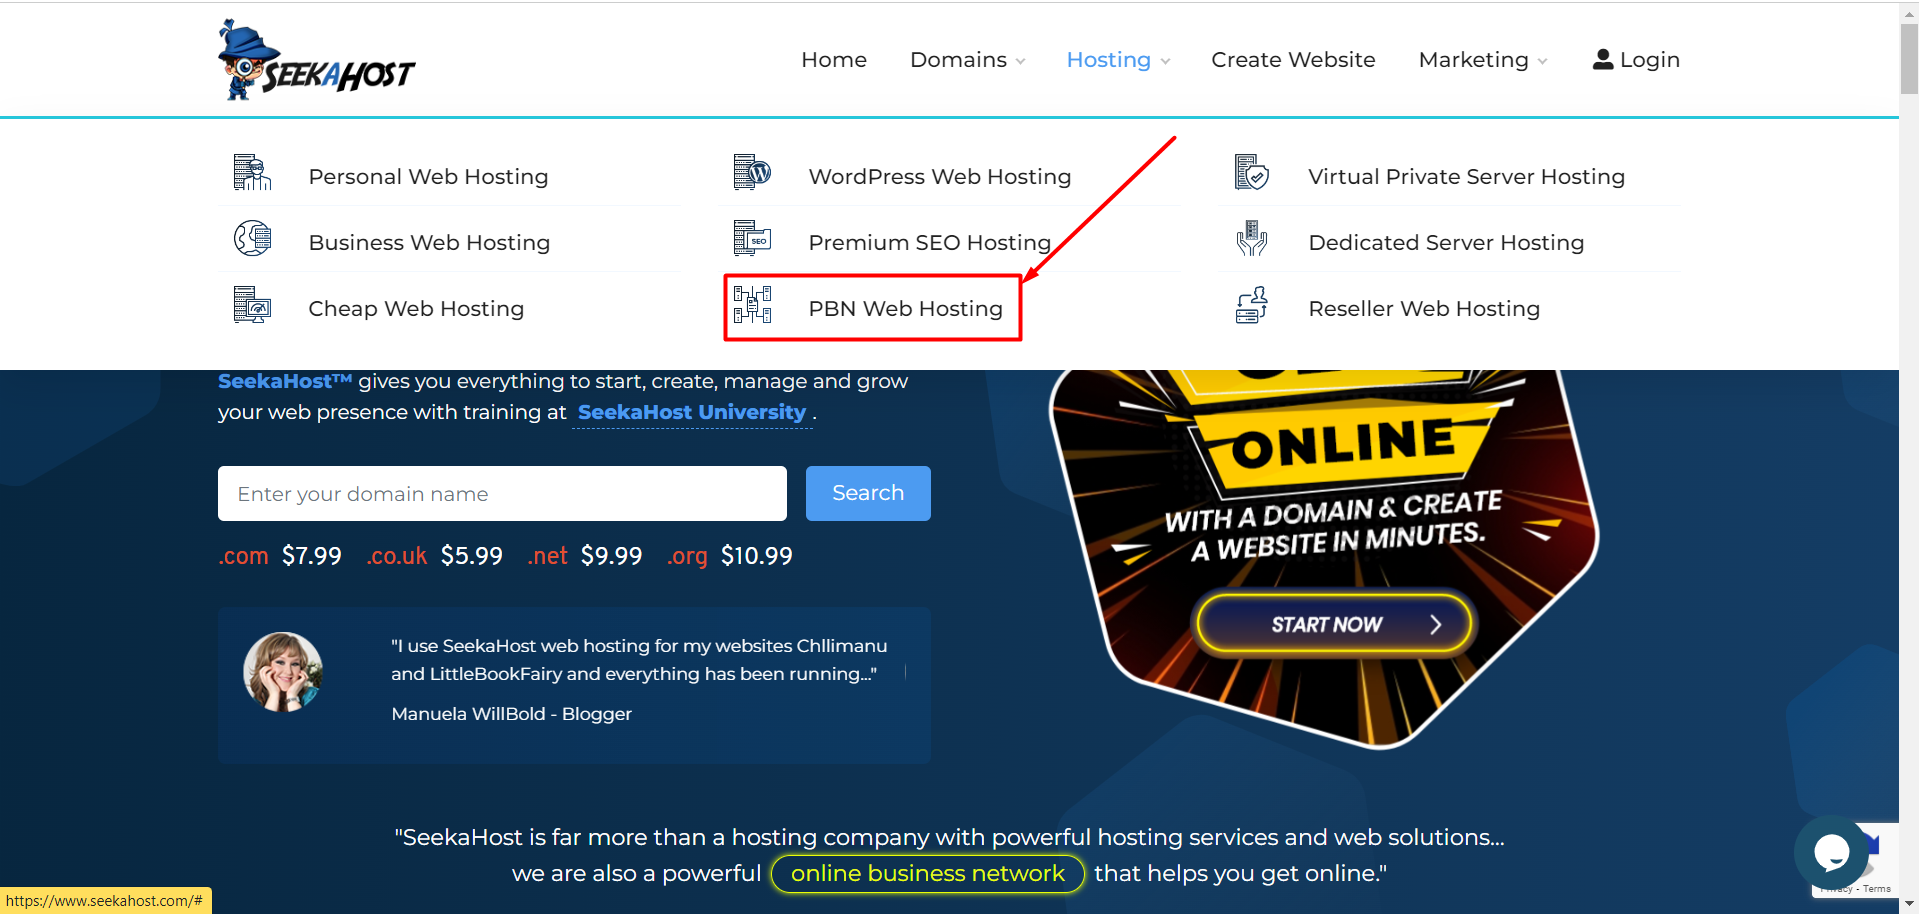The width and height of the screenshot is (1919, 914).
Task: Open Cheap Web Hosting menu entry
Action: [x=416, y=309]
